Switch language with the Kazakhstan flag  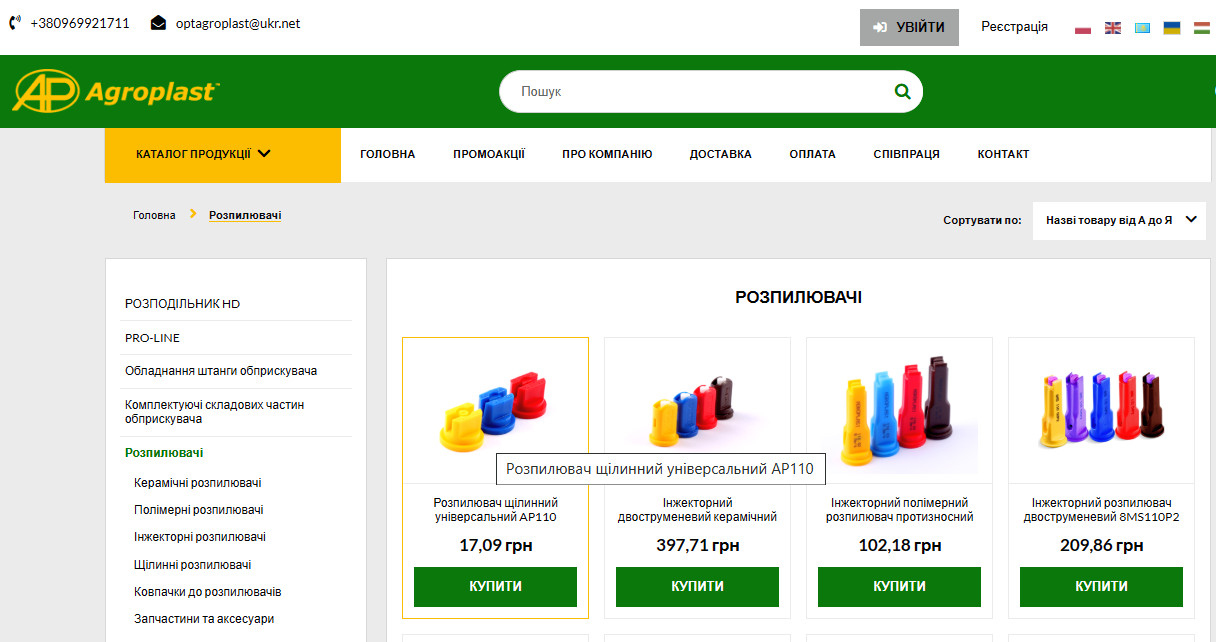point(1142,28)
